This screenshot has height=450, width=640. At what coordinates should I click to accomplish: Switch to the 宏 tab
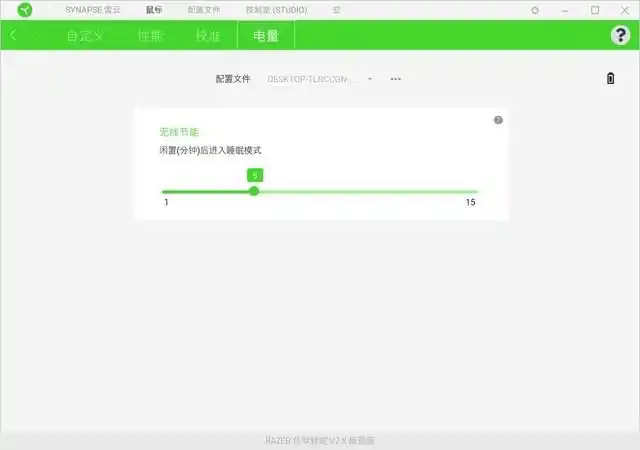pyautogui.click(x=336, y=10)
